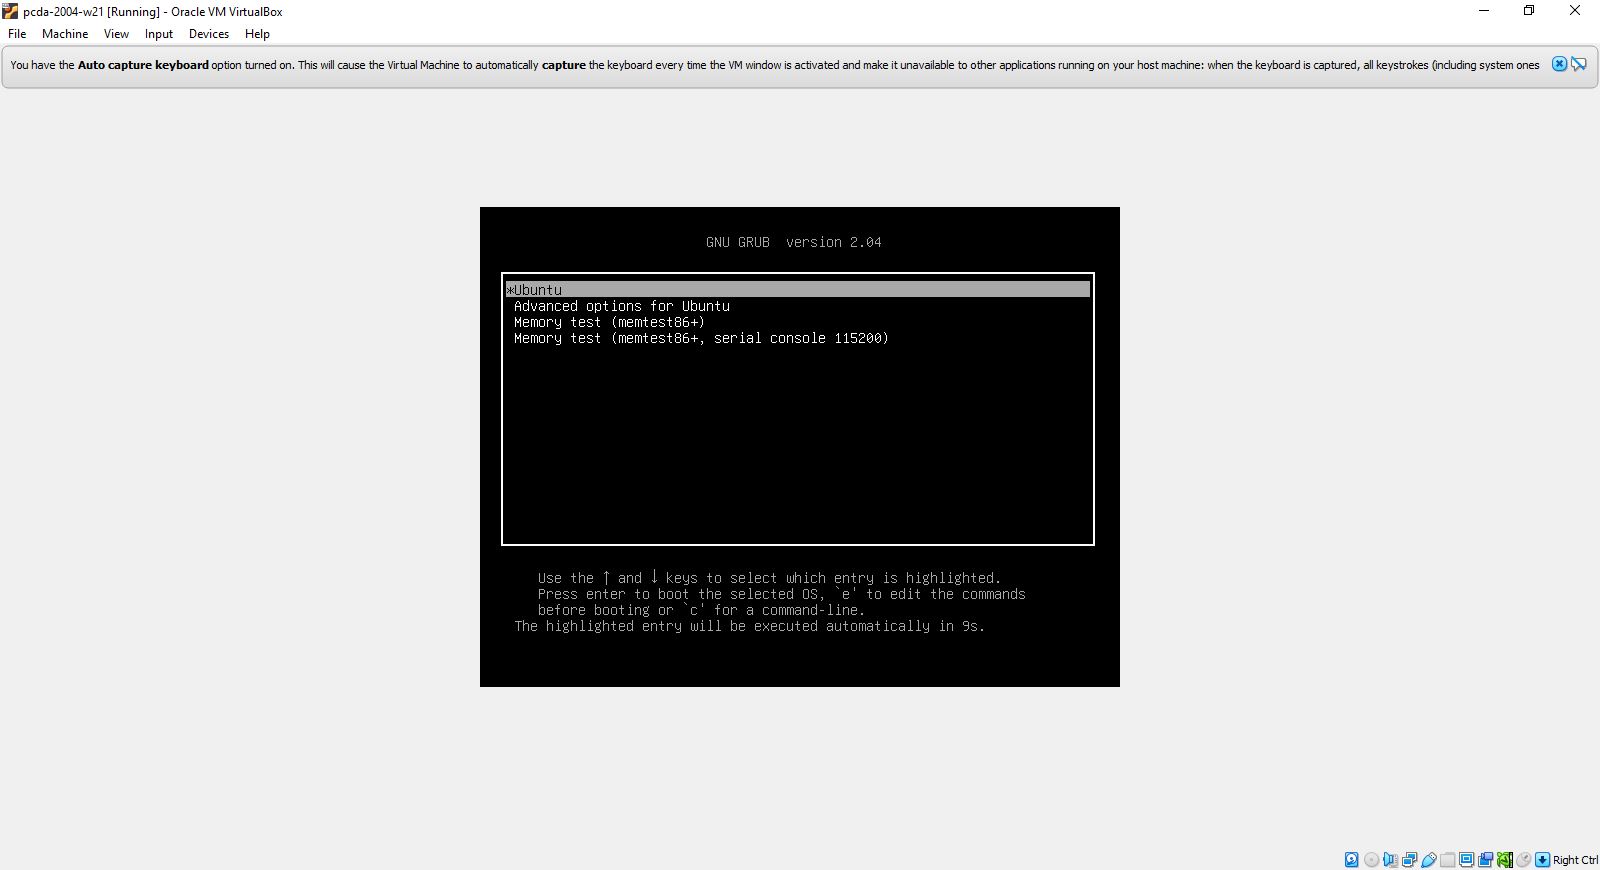Open the audio settings status icon
The height and width of the screenshot is (870, 1600).
[x=1390, y=860]
